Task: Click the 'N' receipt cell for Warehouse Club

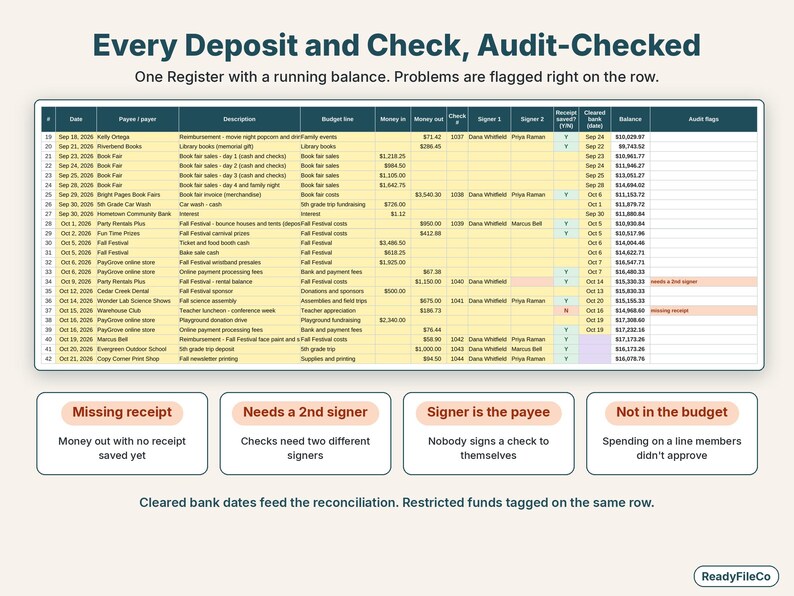Action: pos(566,310)
